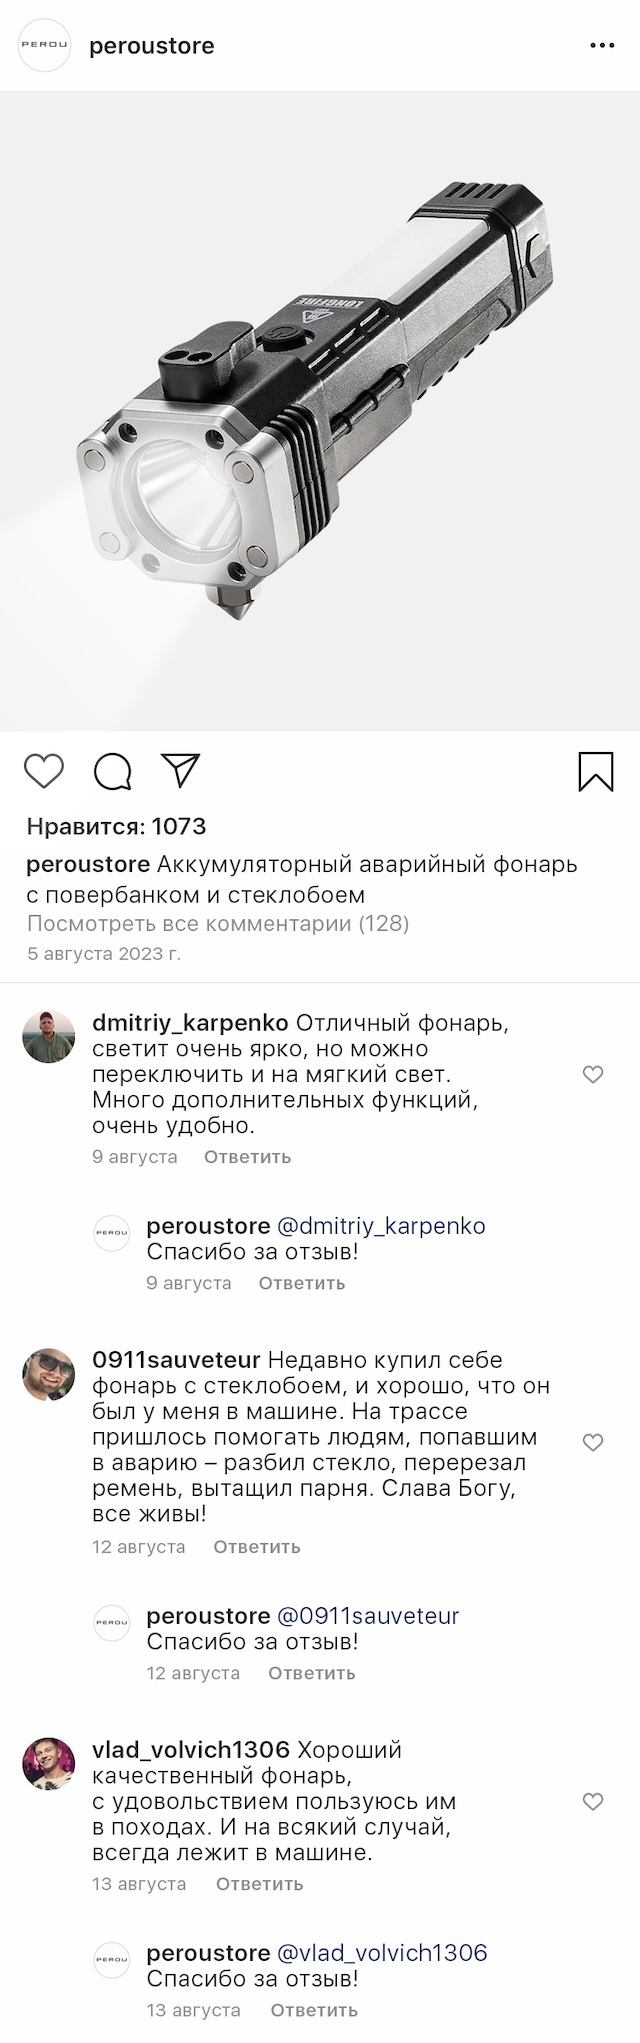Save the post with bookmark icon
The width and height of the screenshot is (640, 2043).
click(596, 772)
